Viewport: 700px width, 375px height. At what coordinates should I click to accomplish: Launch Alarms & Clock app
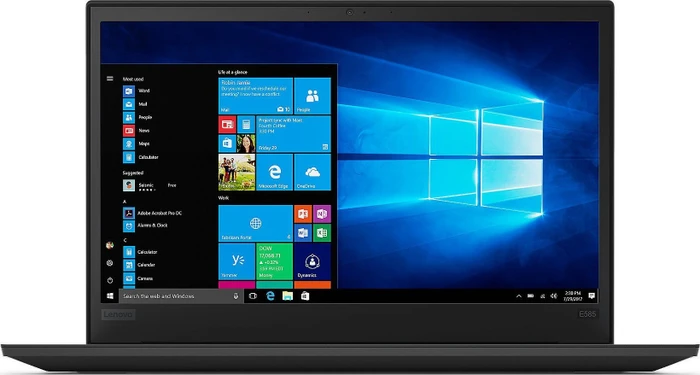click(146, 226)
